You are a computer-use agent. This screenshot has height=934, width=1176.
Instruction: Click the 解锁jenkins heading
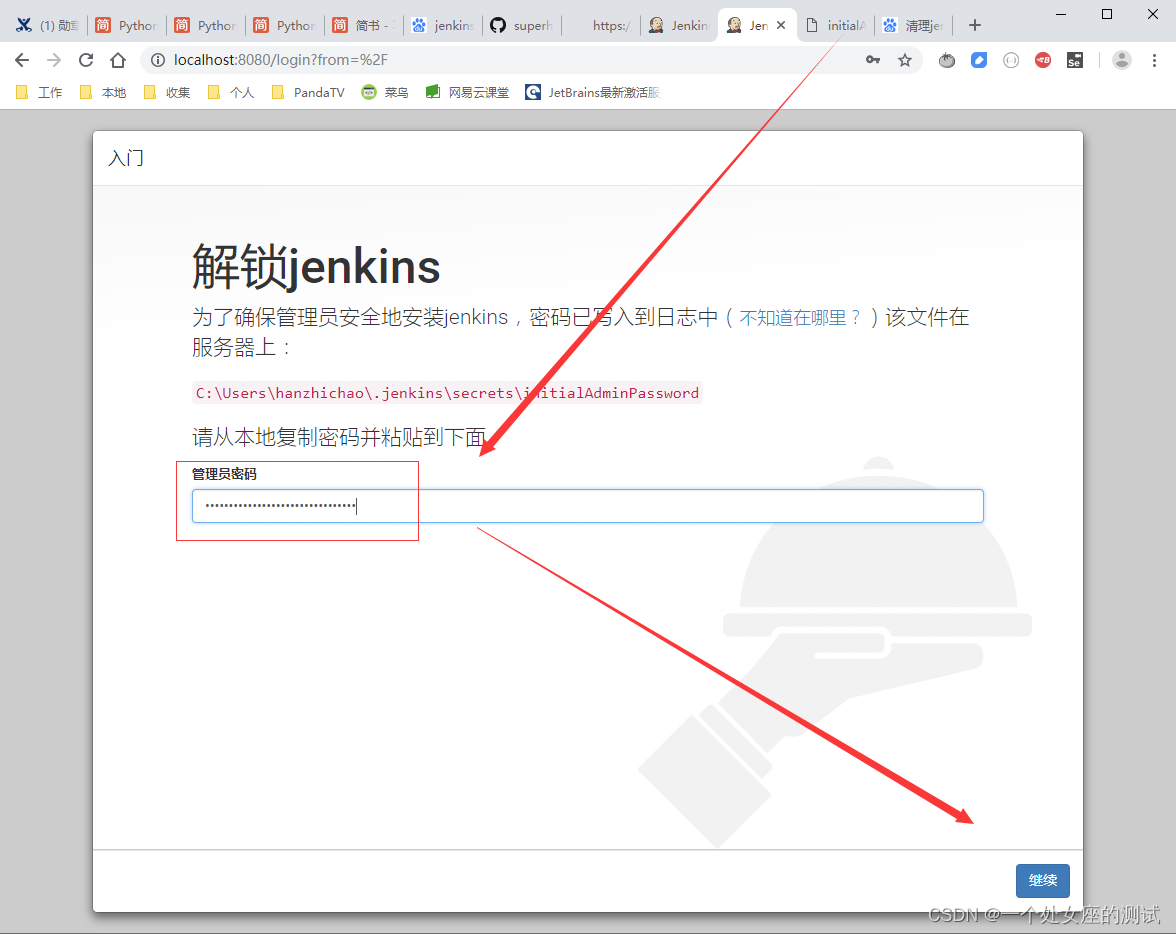click(316, 267)
